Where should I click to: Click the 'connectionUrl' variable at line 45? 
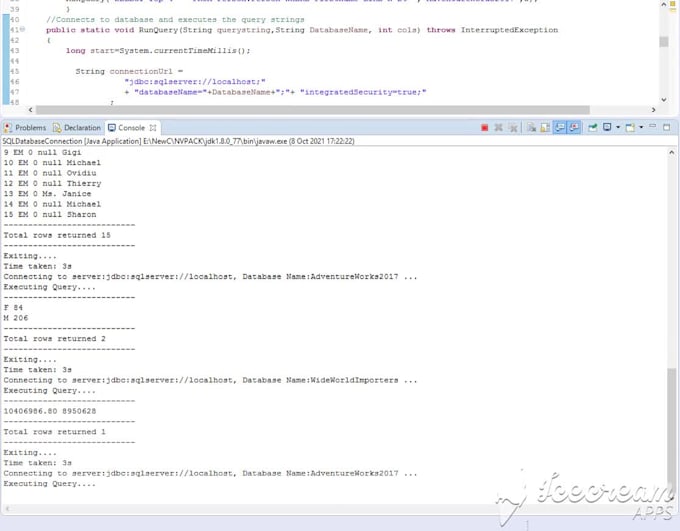(141, 71)
